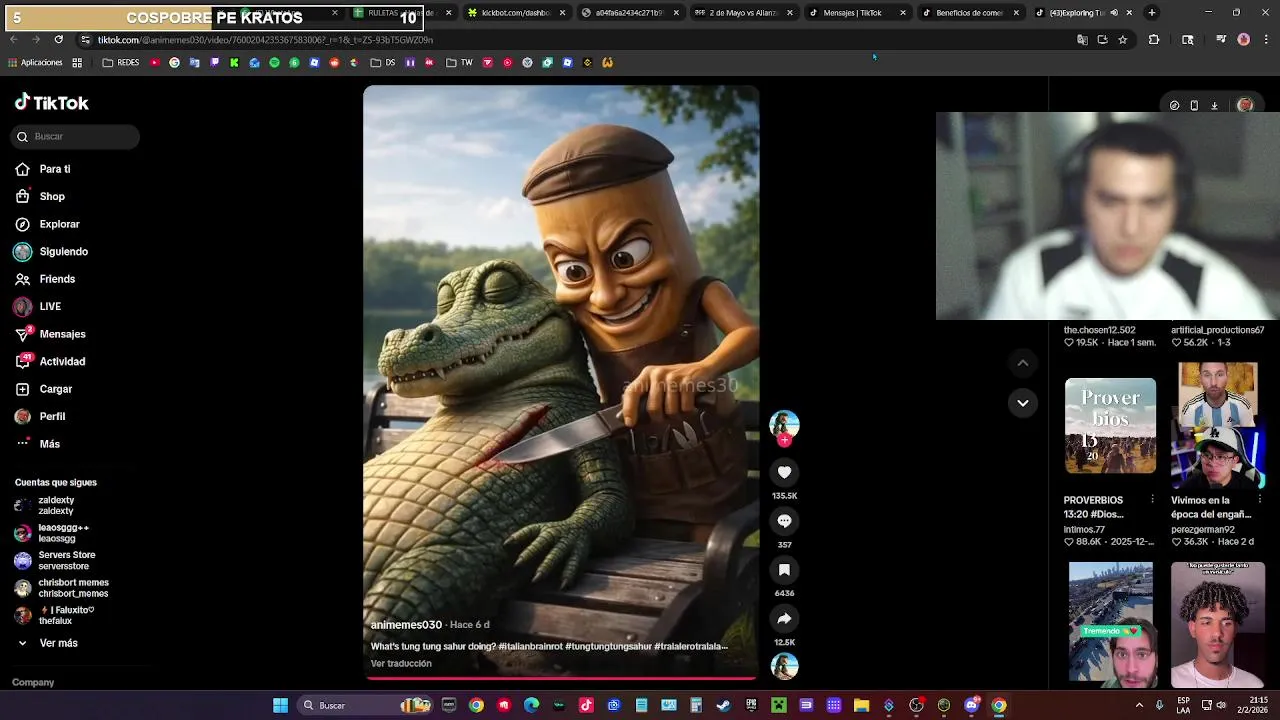Open the LIVE section
The height and width of the screenshot is (720, 1280).
(x=38, y=307)
